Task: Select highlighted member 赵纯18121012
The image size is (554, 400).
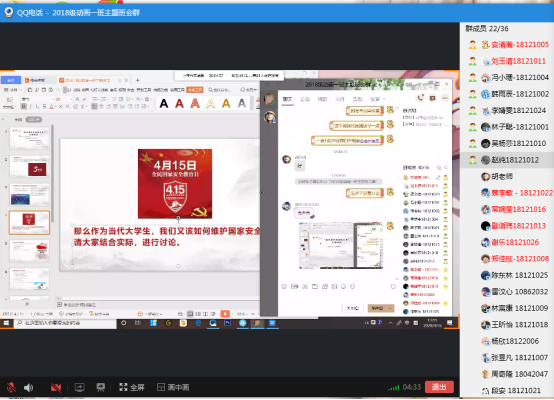Action: click(507, 160)
